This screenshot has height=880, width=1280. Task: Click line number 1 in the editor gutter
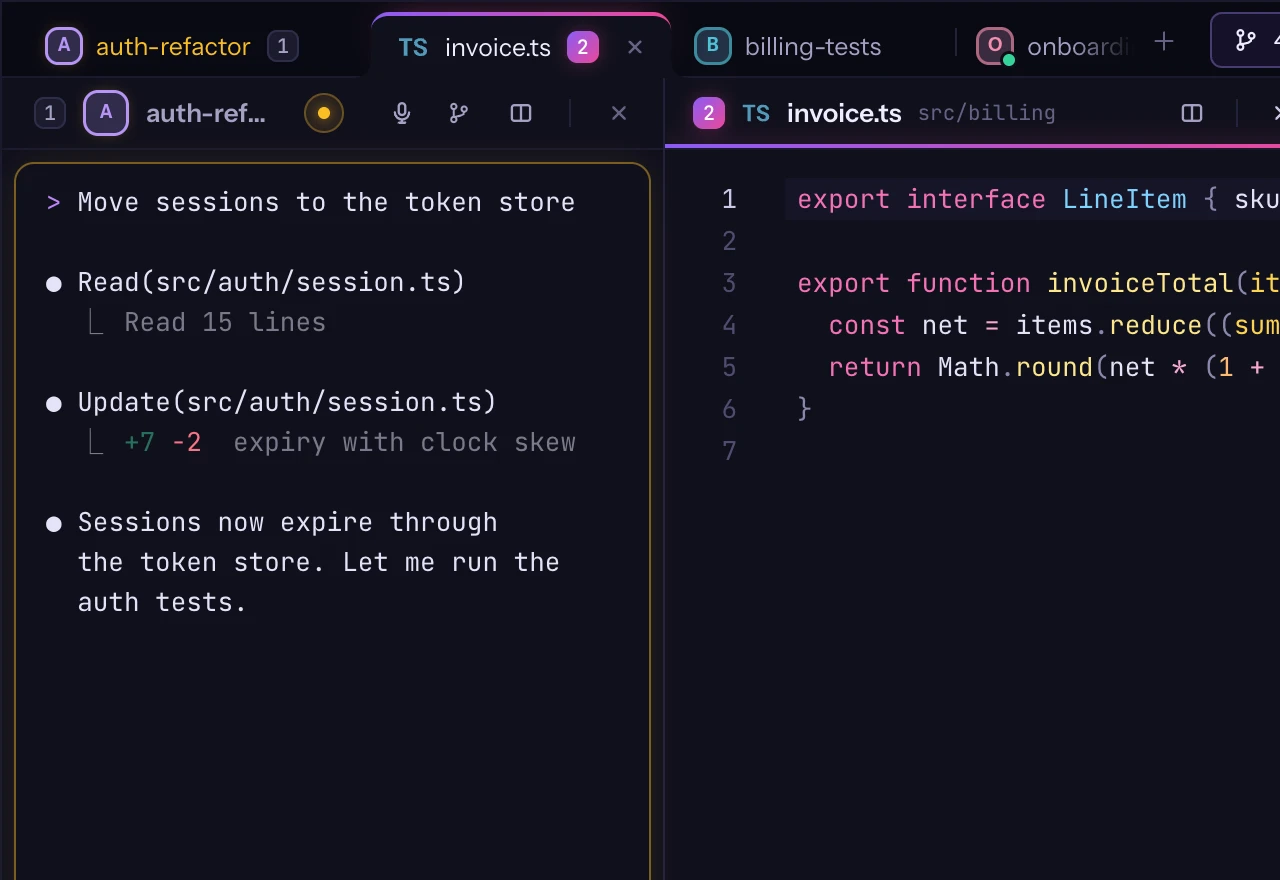pyautogui.click(x=729, y=199)
